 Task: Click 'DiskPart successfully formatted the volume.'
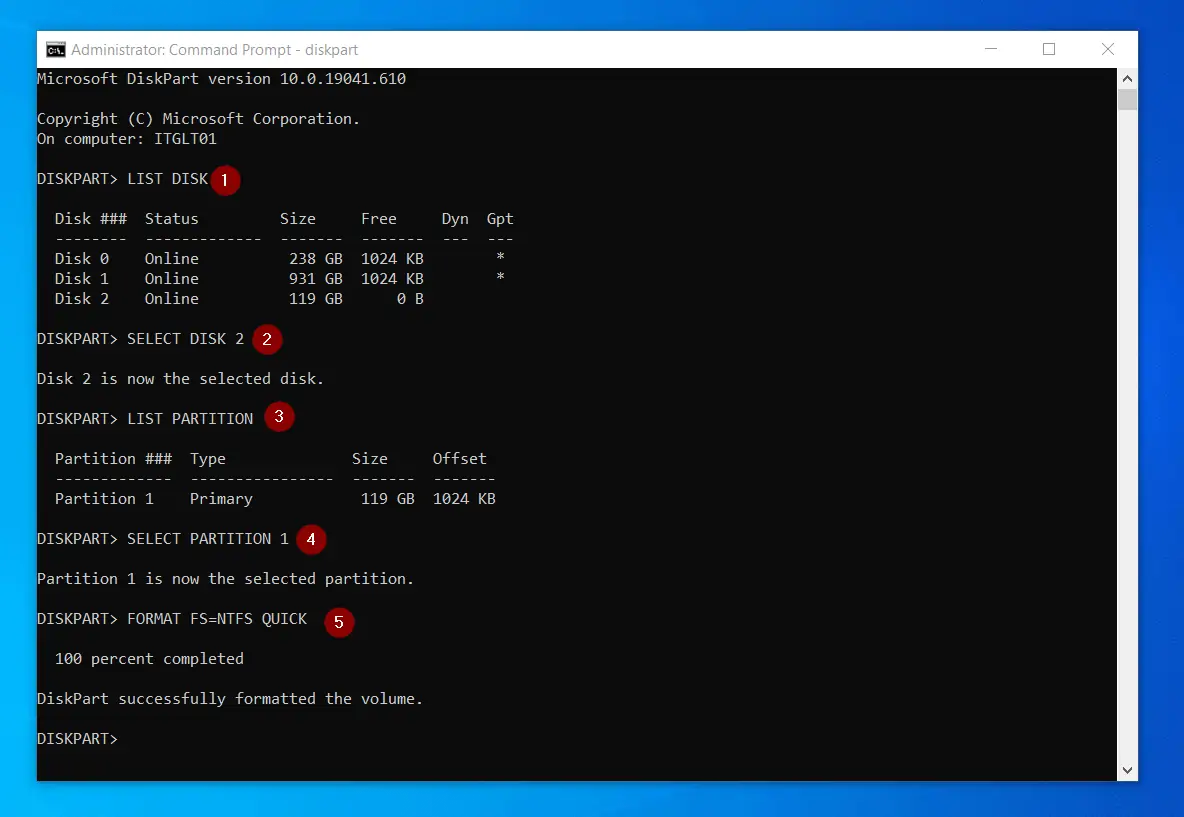[x=230, y=699]
